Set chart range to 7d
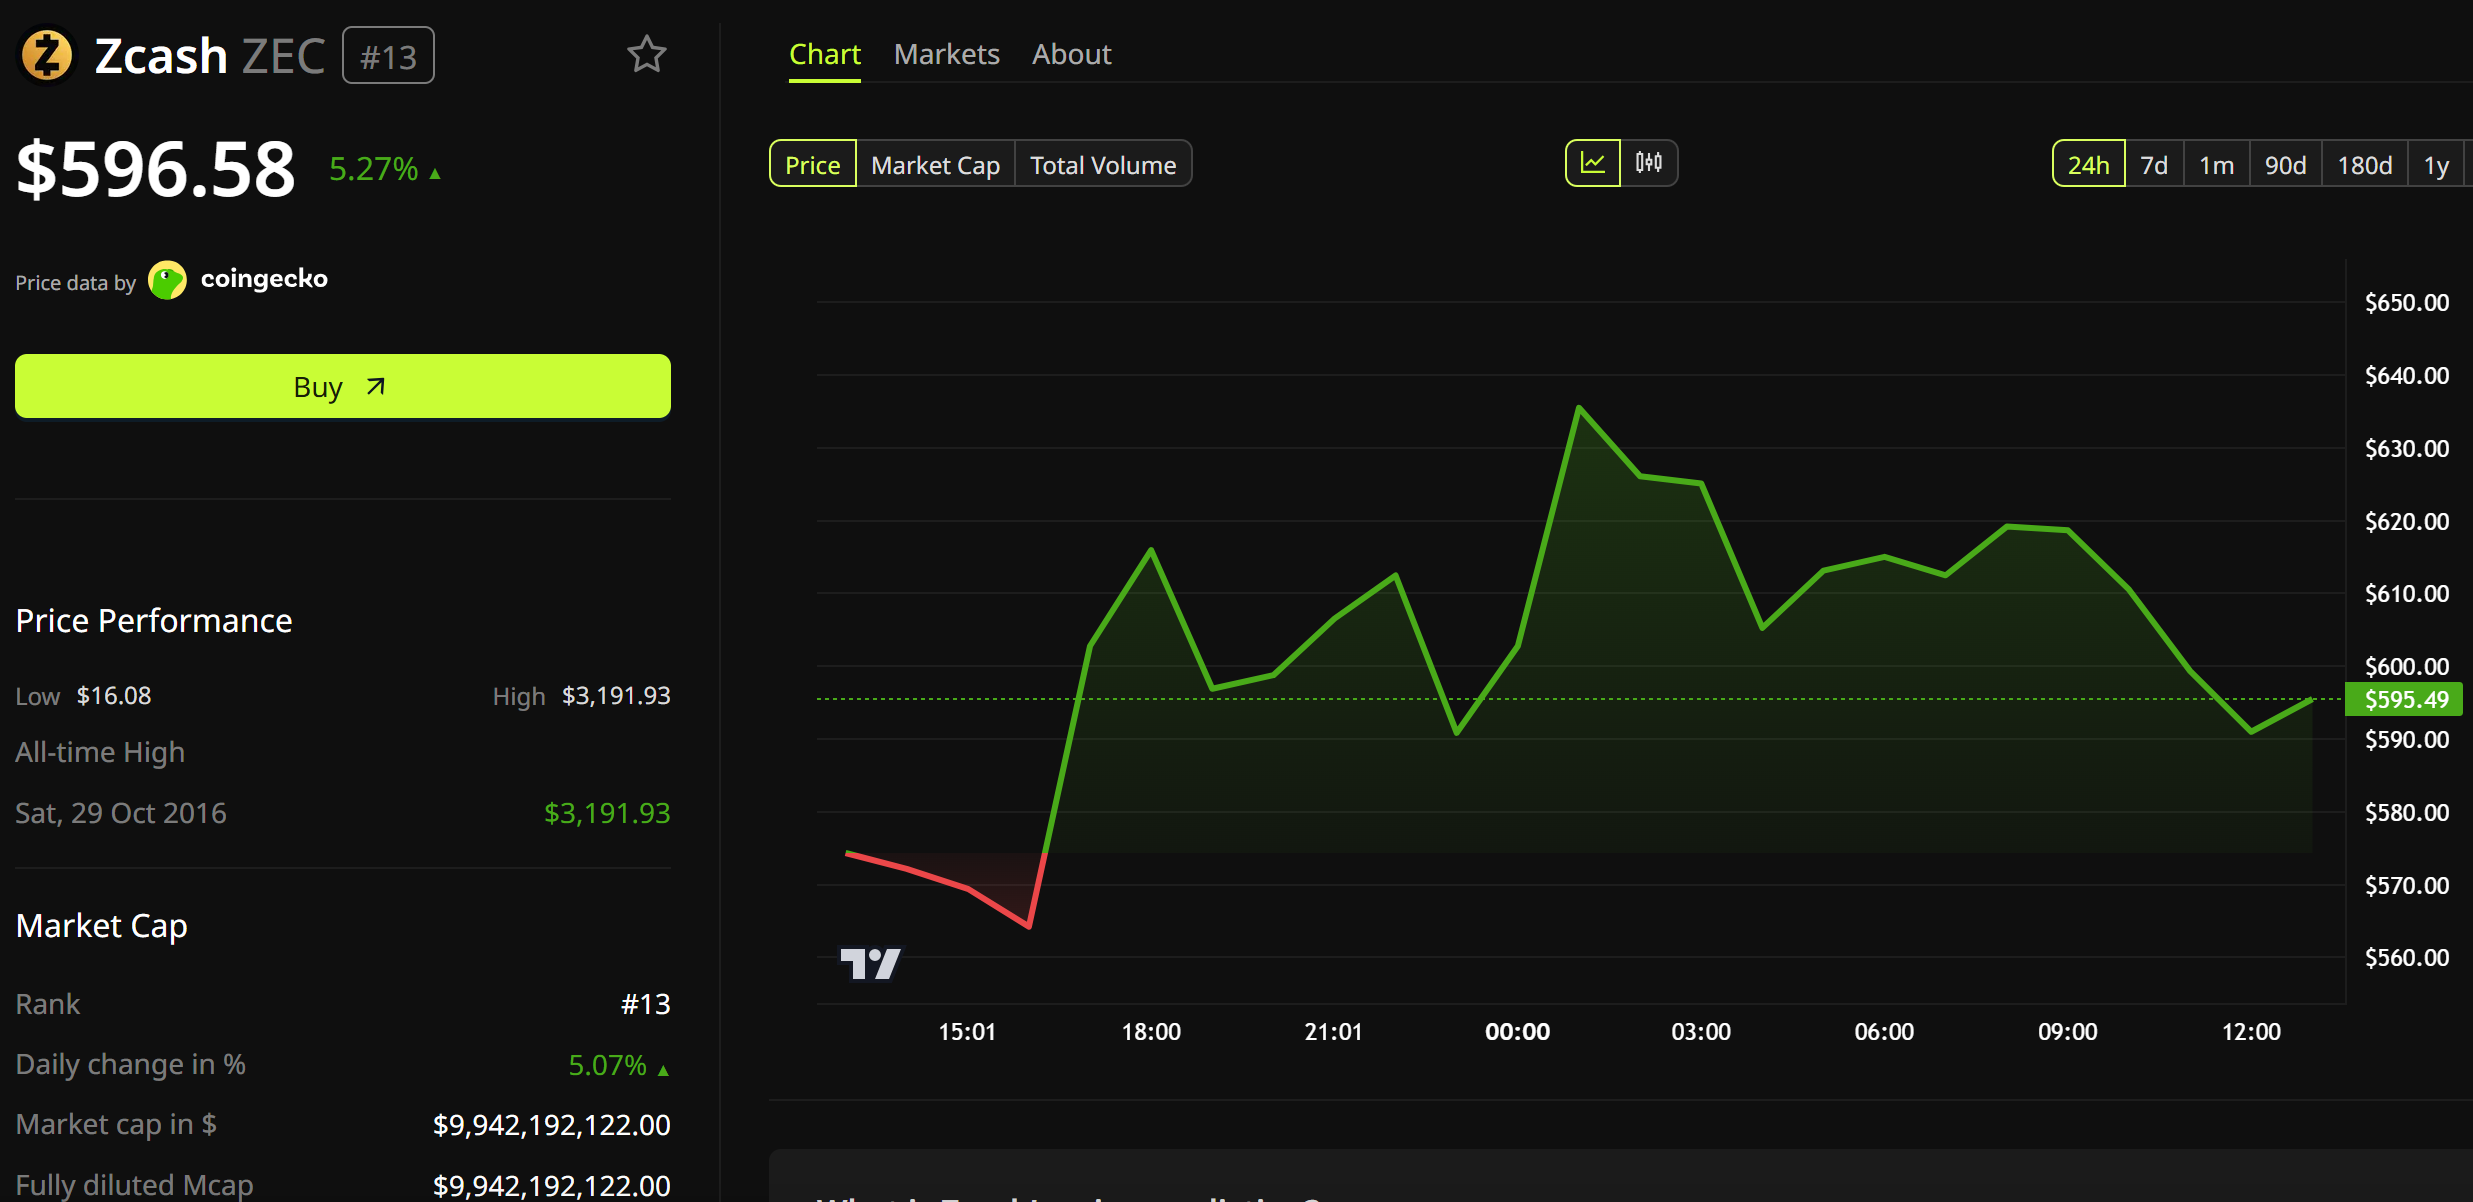The image size is (2473, 1202). [x=2154, y=164]
